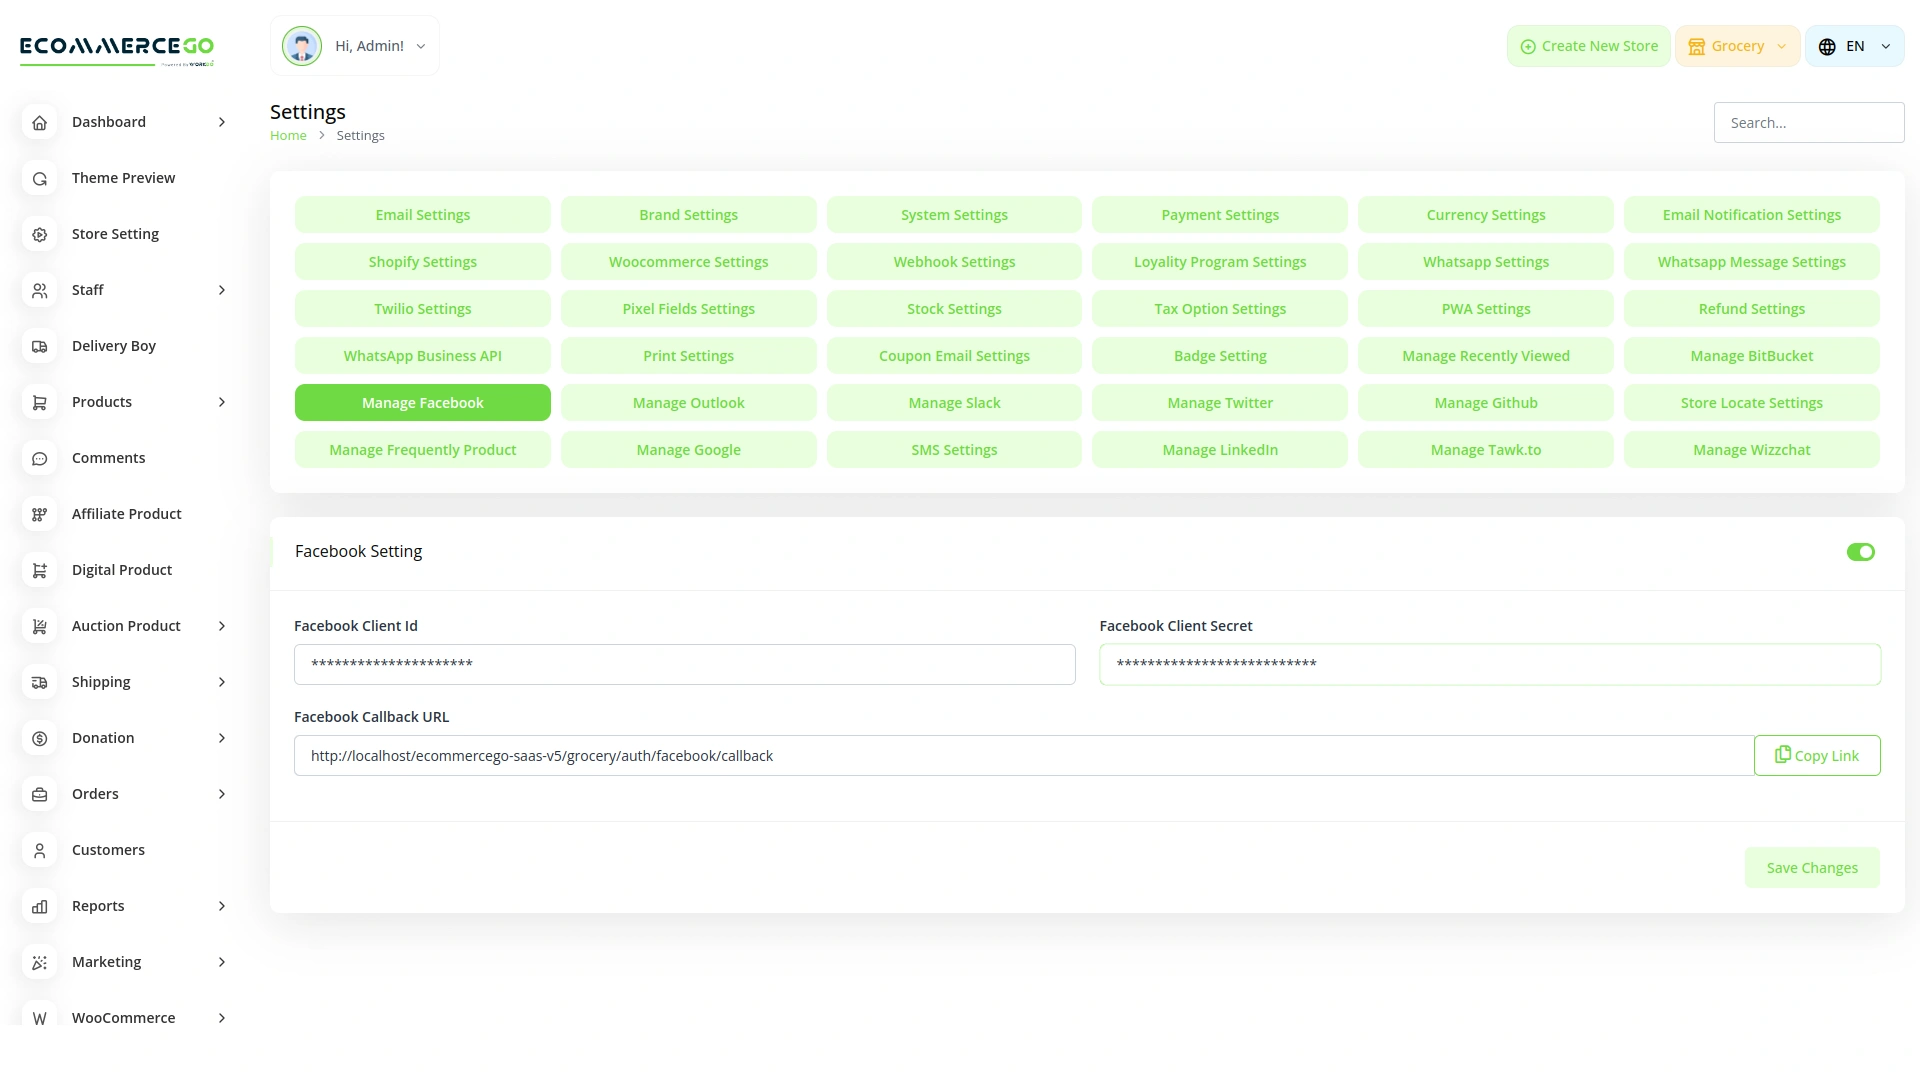Click the Create New Store button
Screen dimensions: 1920x1080
point(1588,45)
